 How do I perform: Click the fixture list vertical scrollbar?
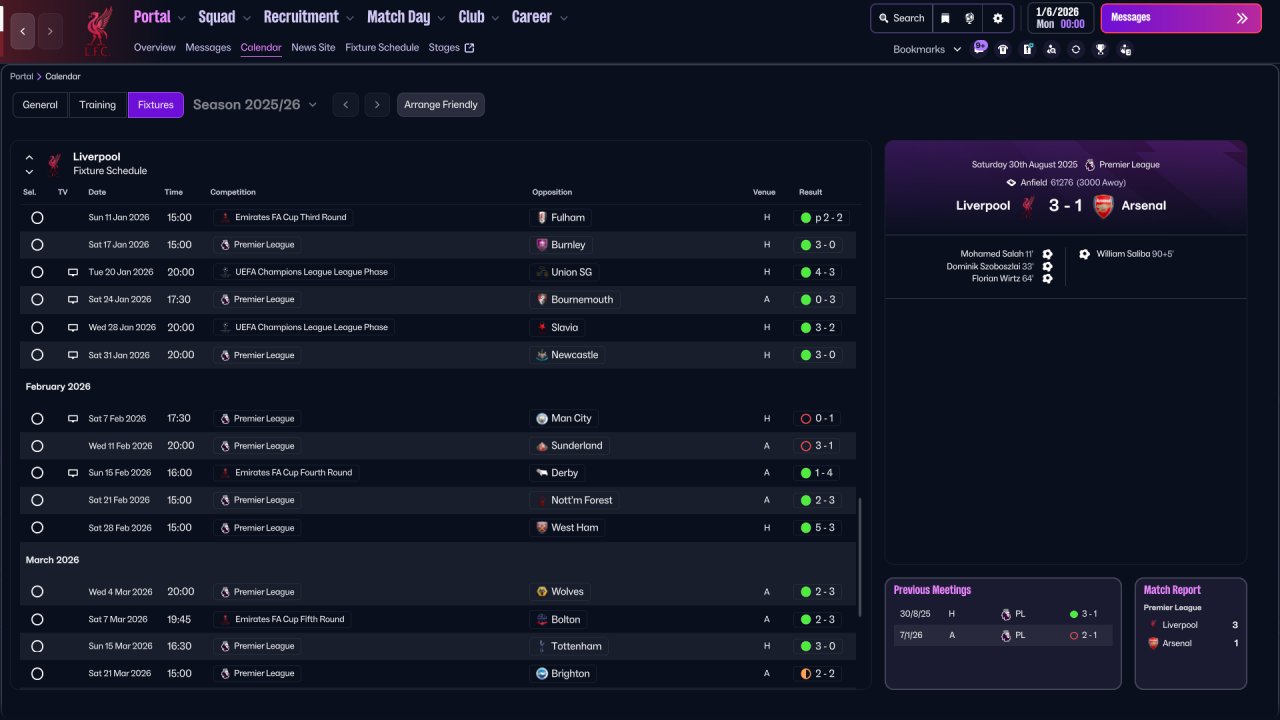(x=859, y=557)
